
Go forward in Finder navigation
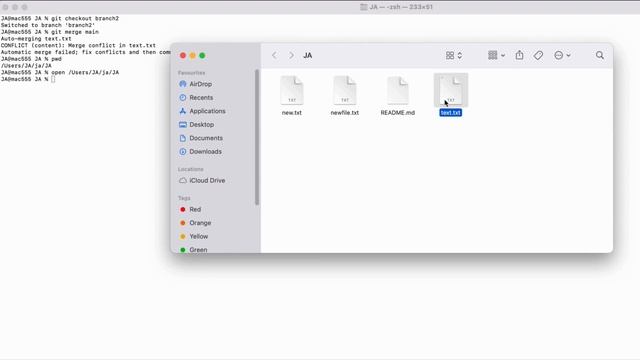(291, 55)
